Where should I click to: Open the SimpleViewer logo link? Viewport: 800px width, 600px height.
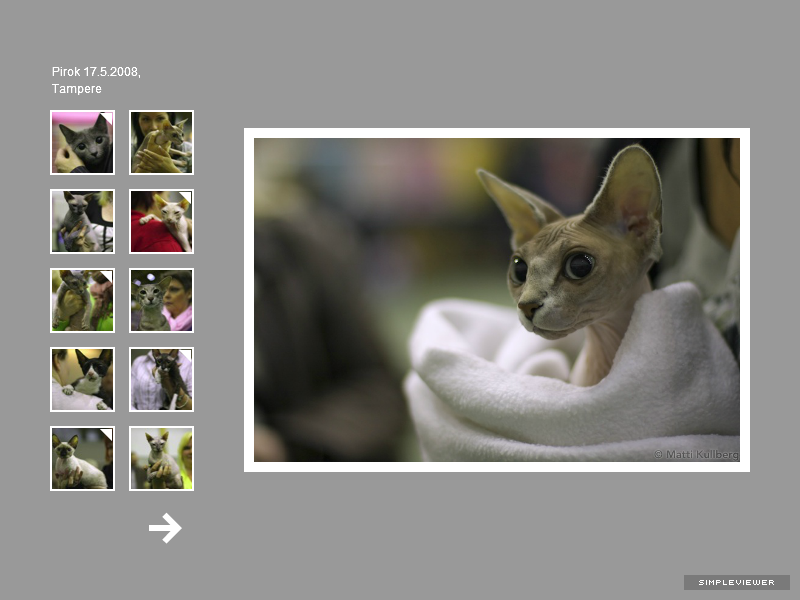[736, 582]
